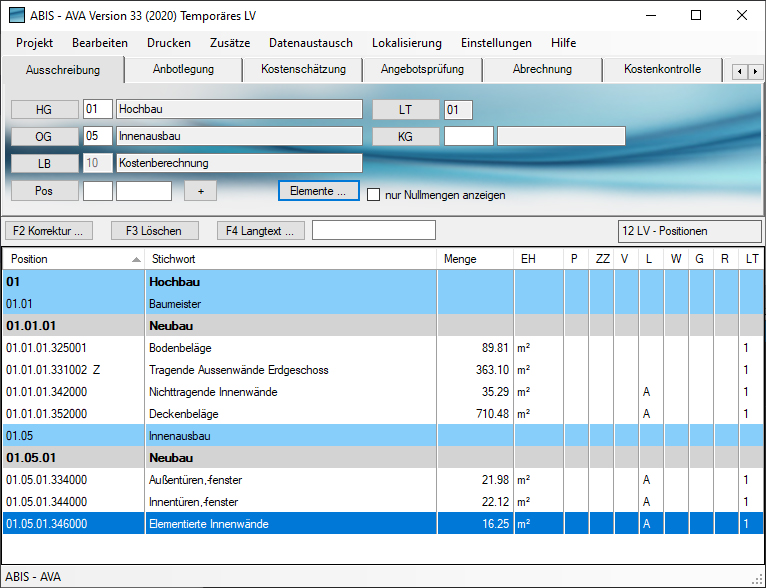
Task: Switch to the Angebotsprüfung tab
Action: pyautogui.click(x=423, y=69)
